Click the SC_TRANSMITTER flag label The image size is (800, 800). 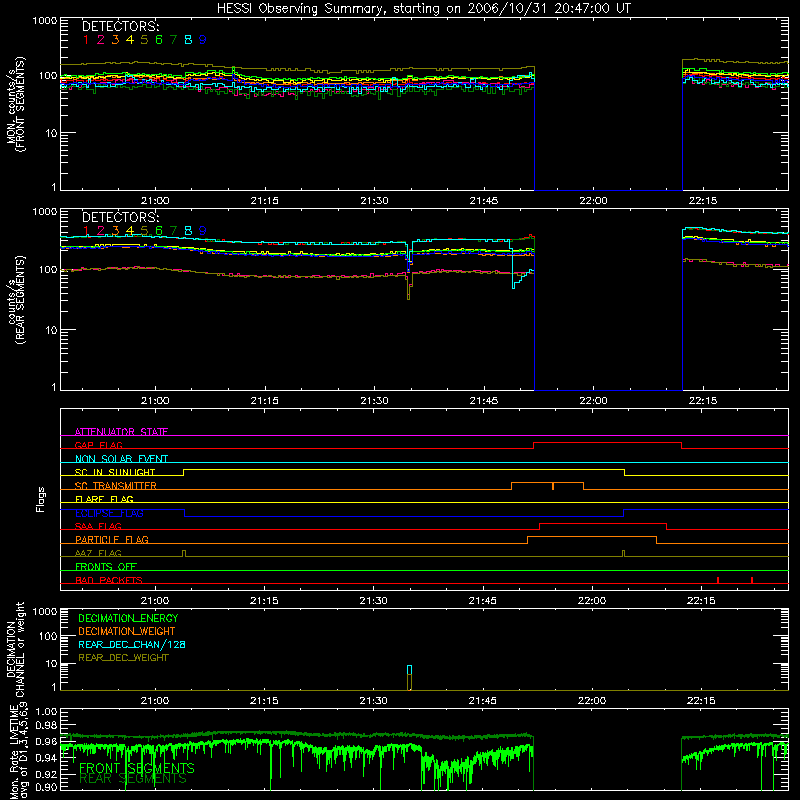tap(116, 485)
